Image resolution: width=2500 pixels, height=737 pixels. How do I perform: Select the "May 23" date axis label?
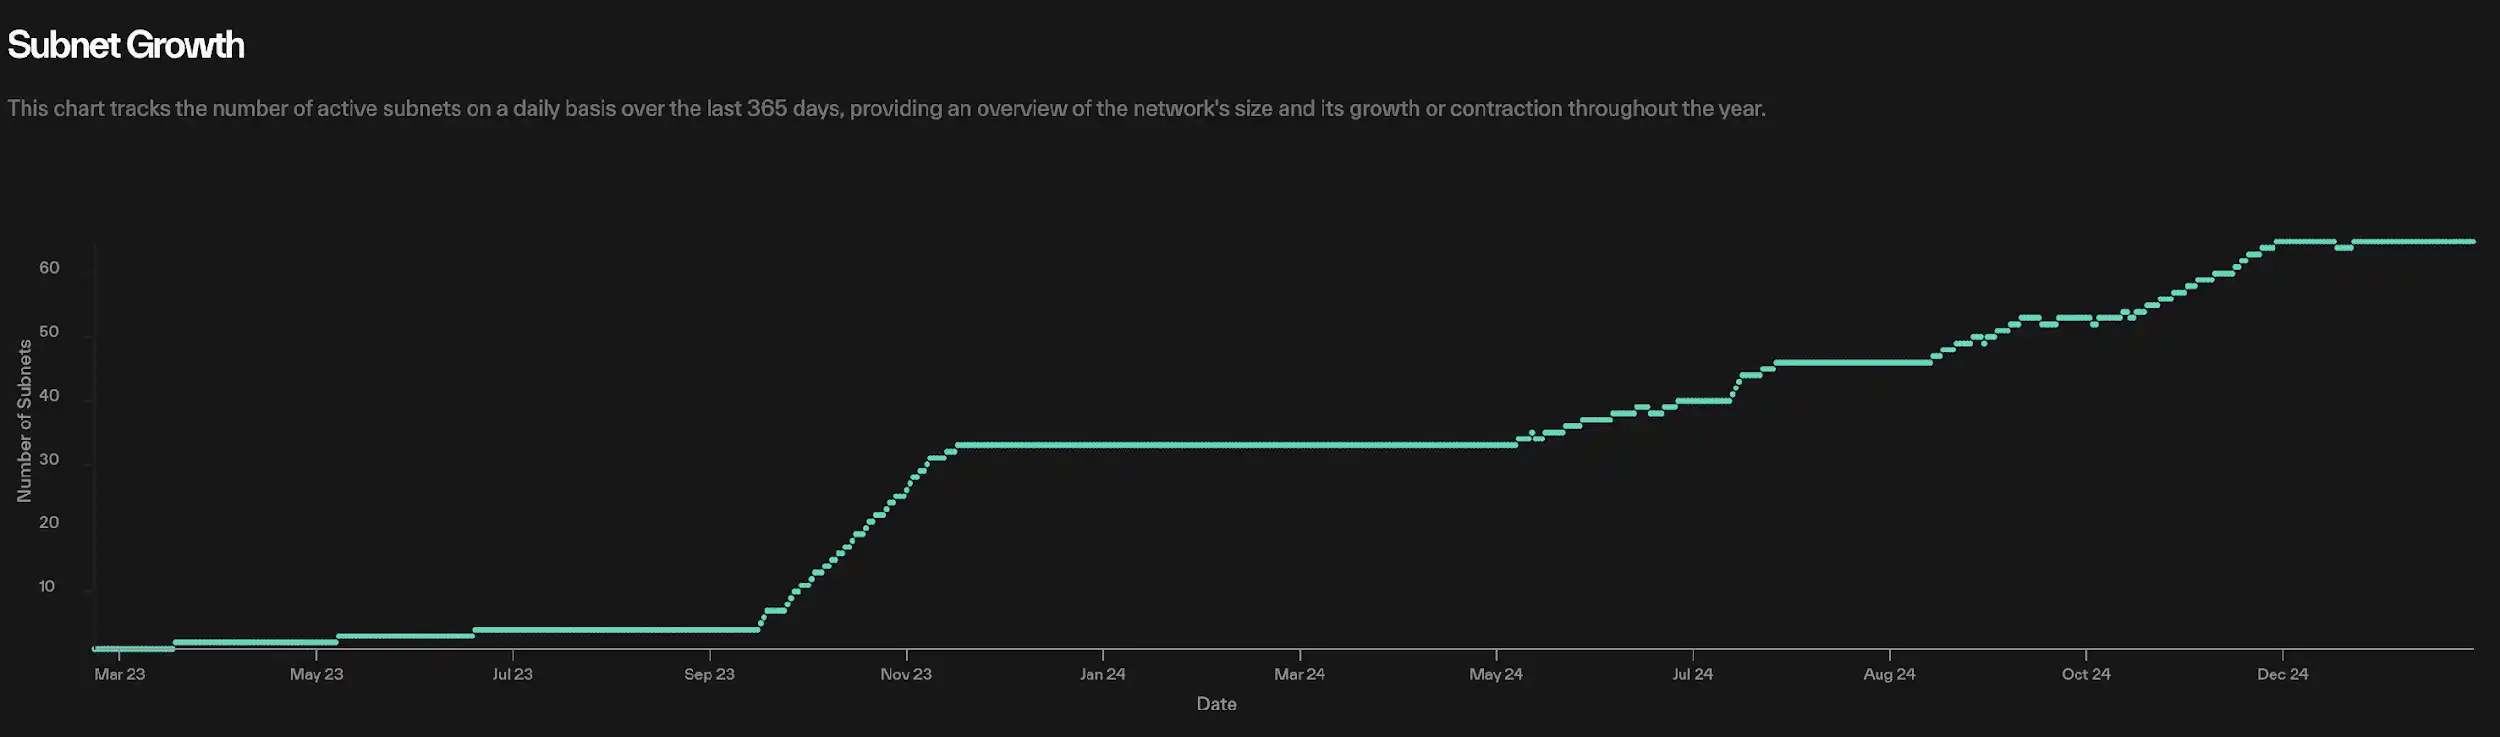pyautogui.click(x=316, y=674)
